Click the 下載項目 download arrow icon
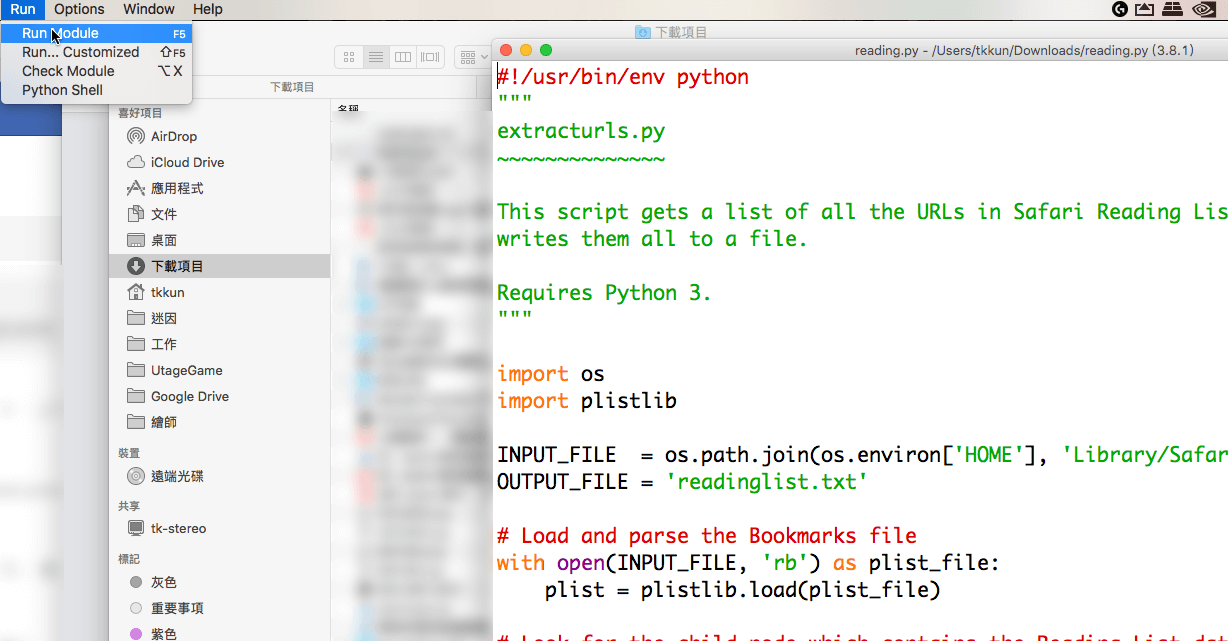This screenshot has height=641, width=1228. tap(136, 266)
